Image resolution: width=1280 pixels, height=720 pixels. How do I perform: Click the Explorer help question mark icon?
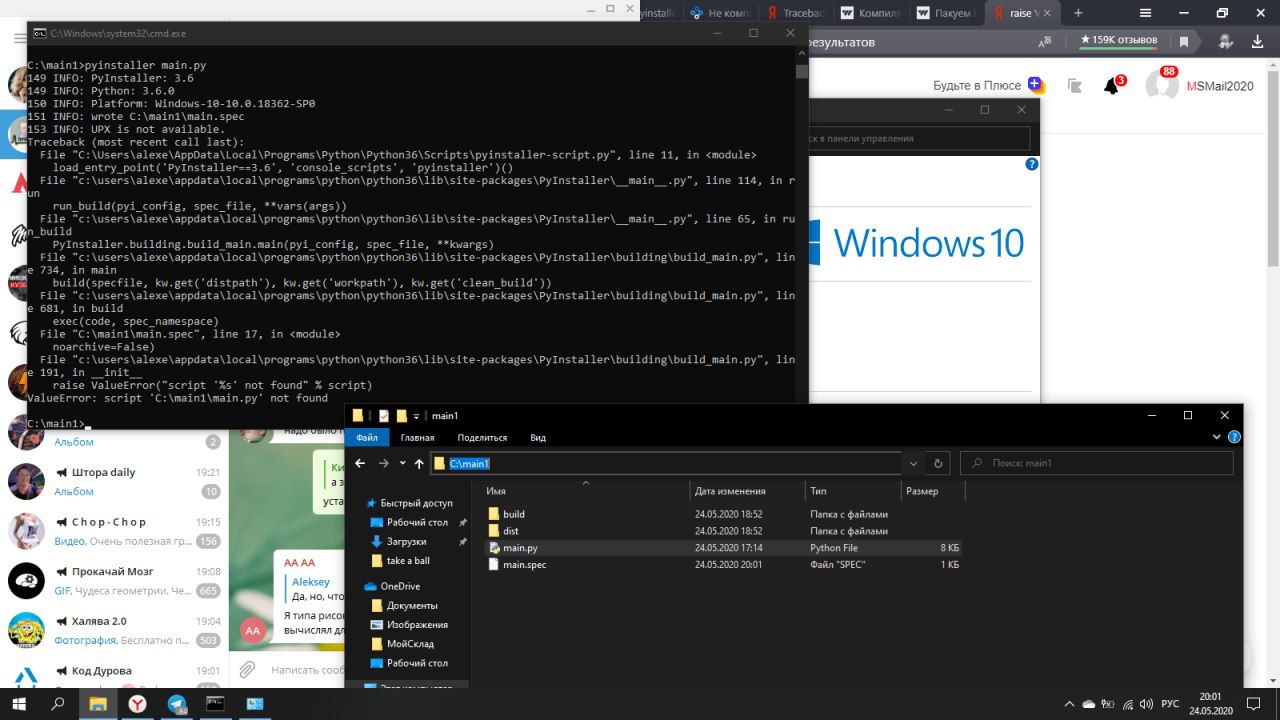[x=1233, y=438]
